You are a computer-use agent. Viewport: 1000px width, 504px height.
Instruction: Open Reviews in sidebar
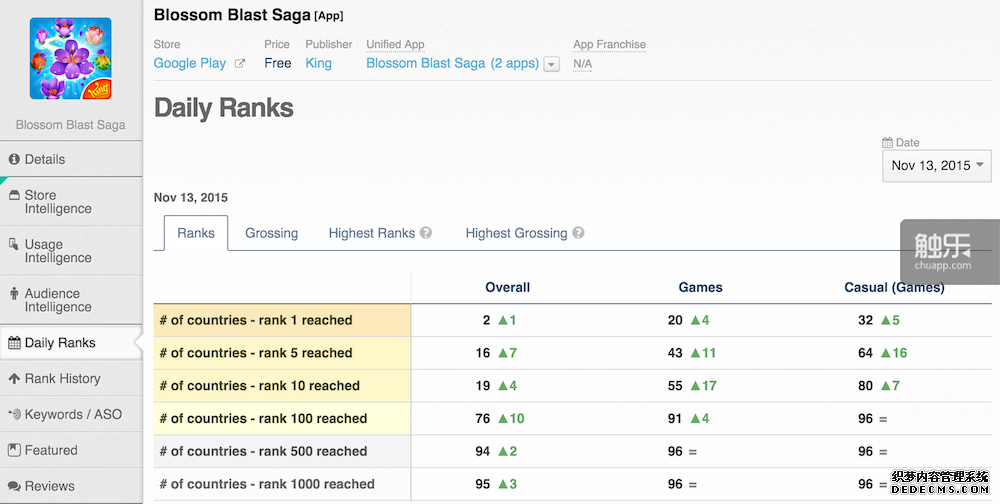pyautogui.click(x=71, y=485)
